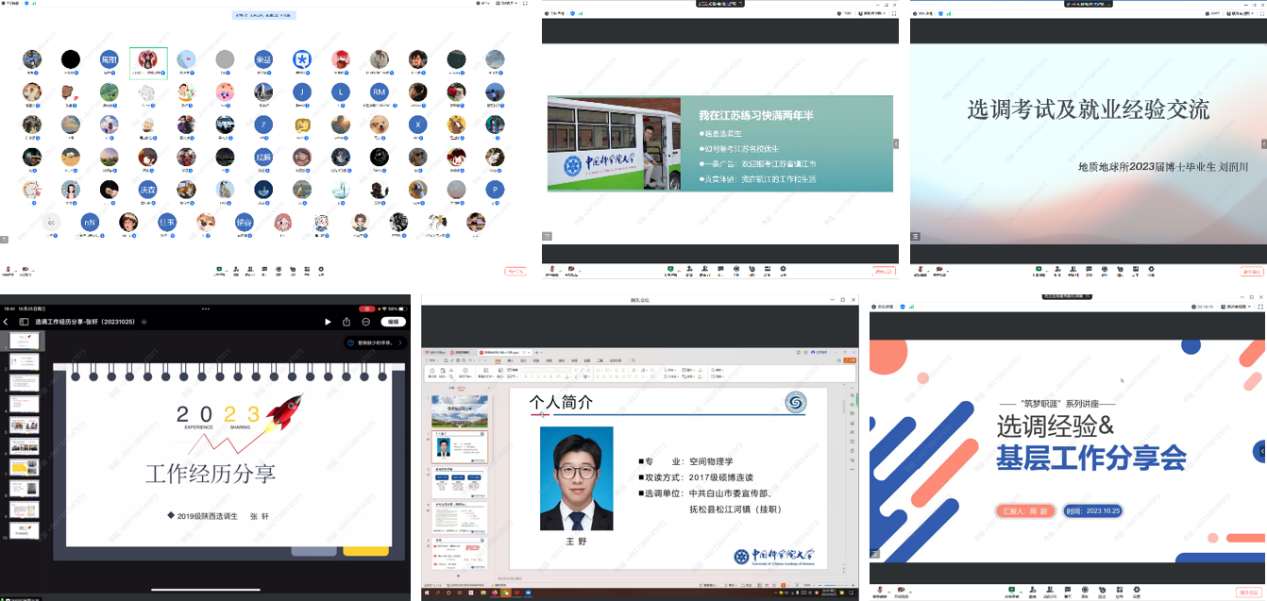Toggle the microphone in the participant grid window
This screenshot has width=1267, height=601.
[7, 270]
